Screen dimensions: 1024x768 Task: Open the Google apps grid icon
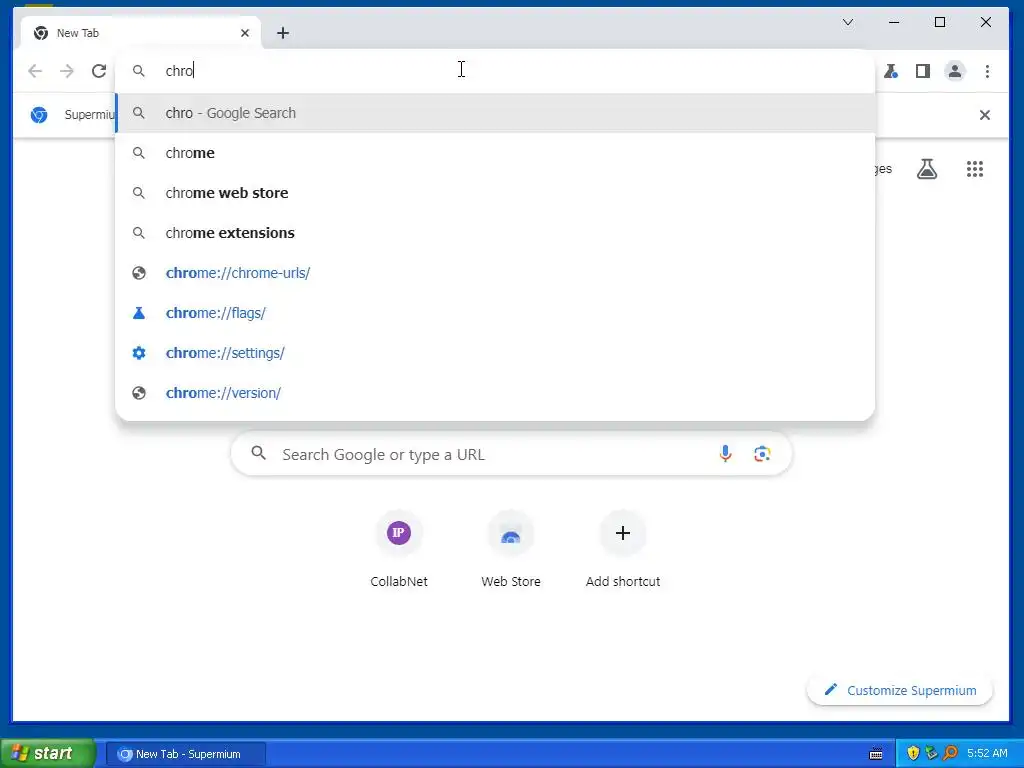[x=975, y=169]
